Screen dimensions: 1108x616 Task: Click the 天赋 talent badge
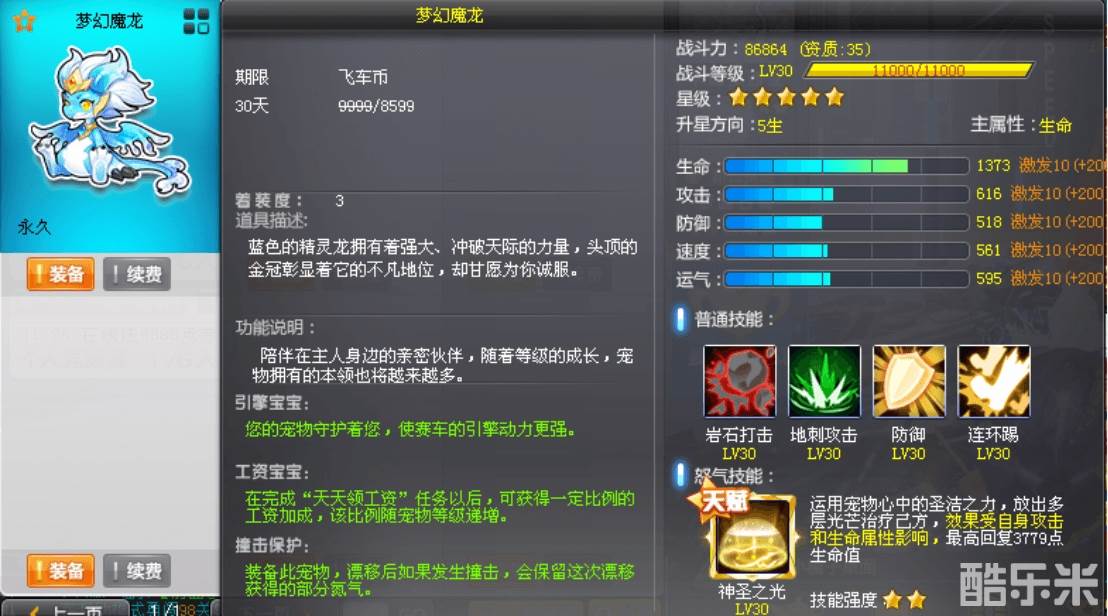click(719, 501)
